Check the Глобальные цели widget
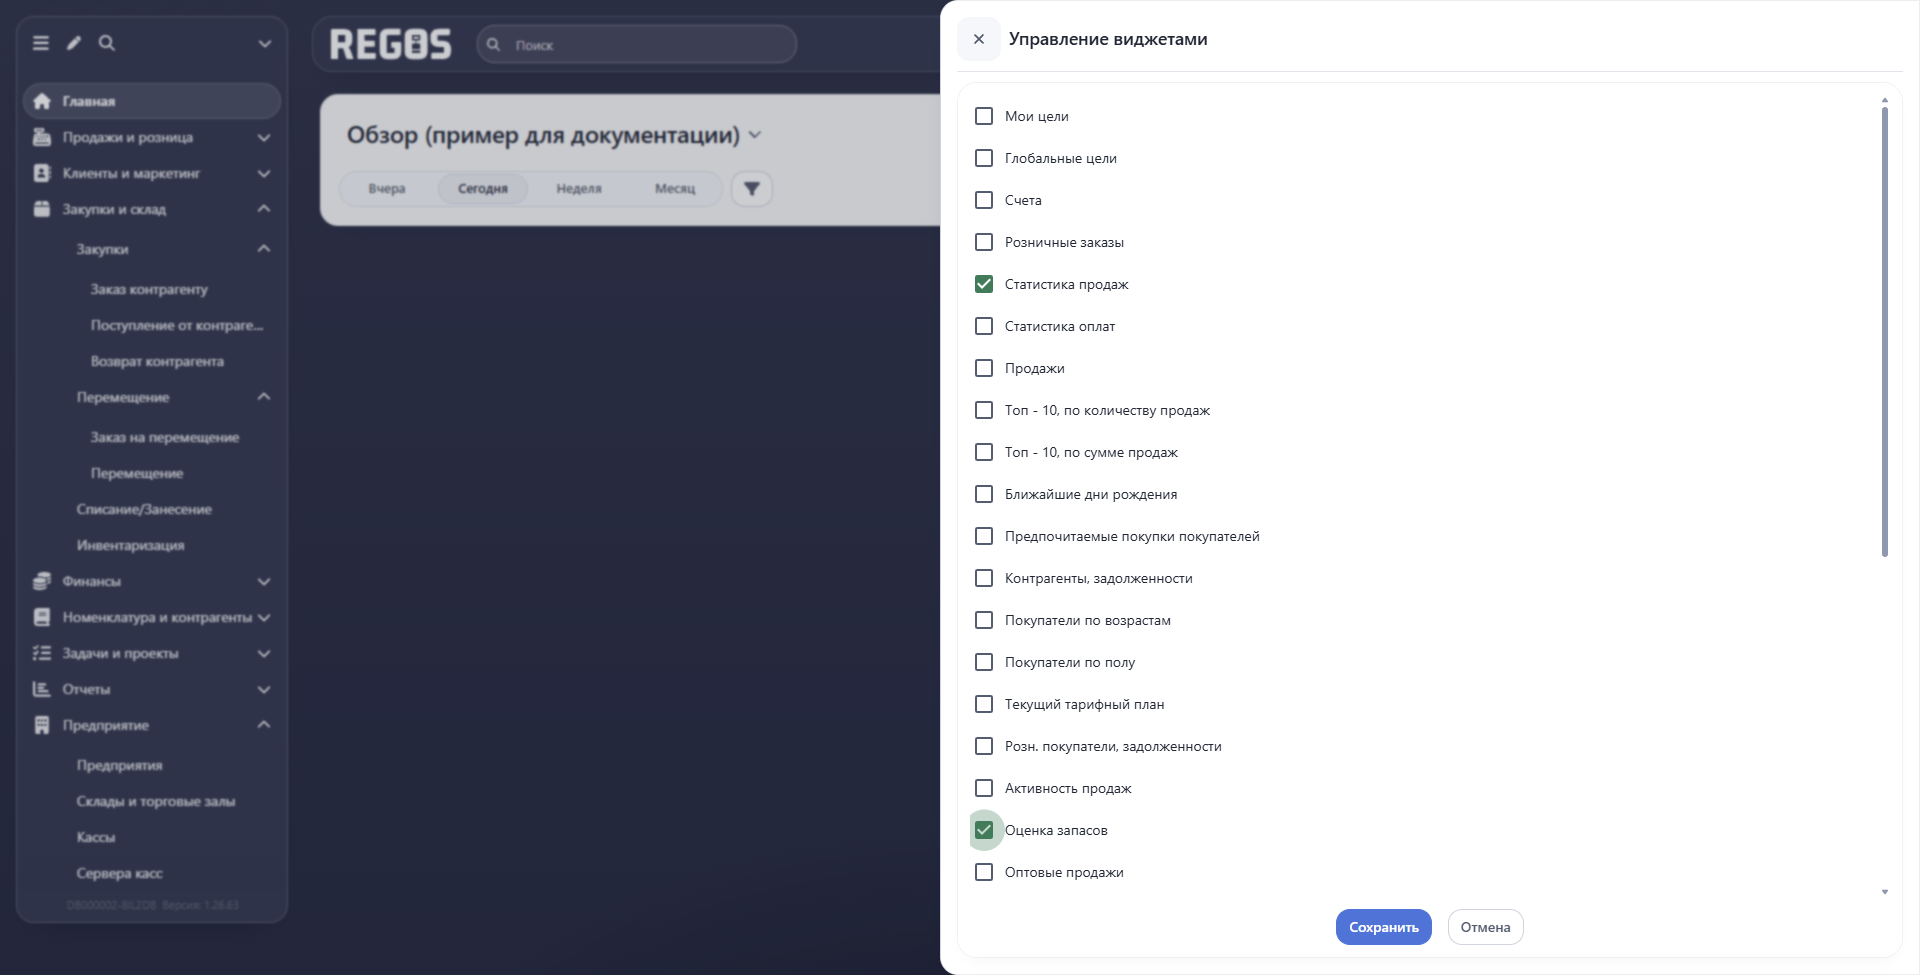 [984, 158]
